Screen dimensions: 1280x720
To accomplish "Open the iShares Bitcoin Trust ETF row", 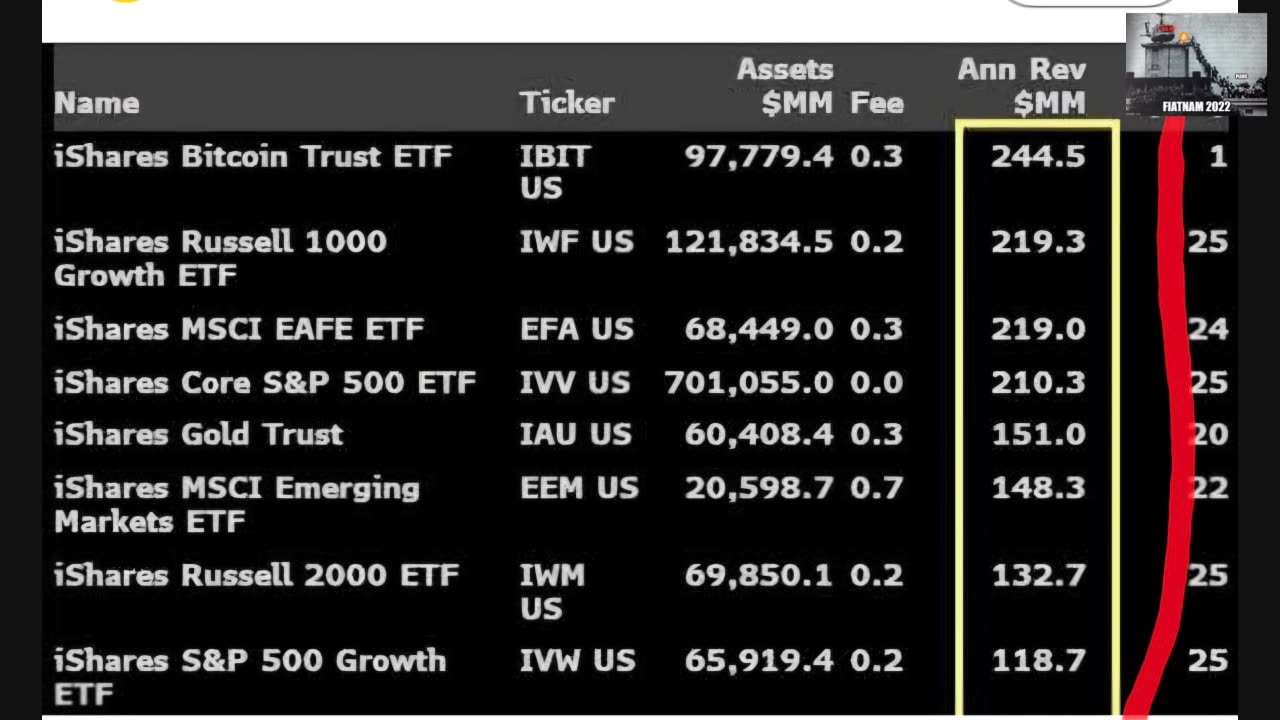I will [253, 157].
